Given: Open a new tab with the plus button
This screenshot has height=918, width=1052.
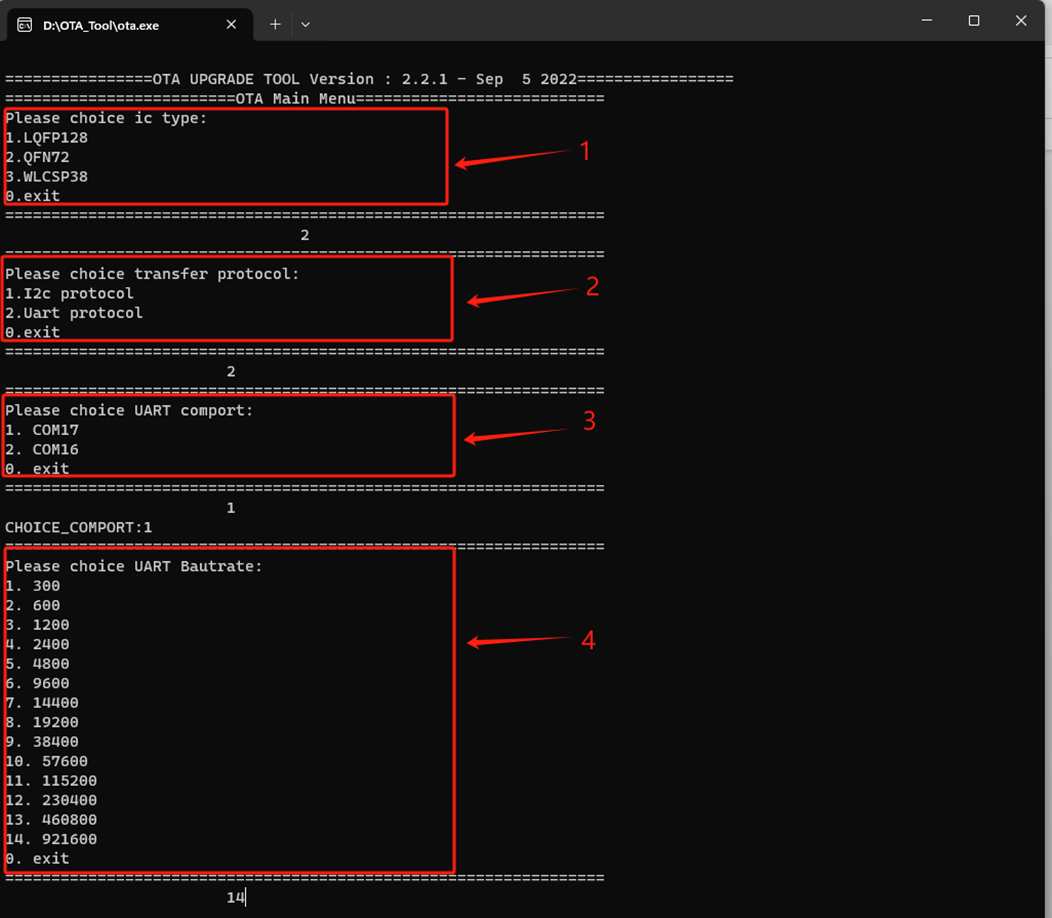Looking at the screenshot, I should (275, 25).
